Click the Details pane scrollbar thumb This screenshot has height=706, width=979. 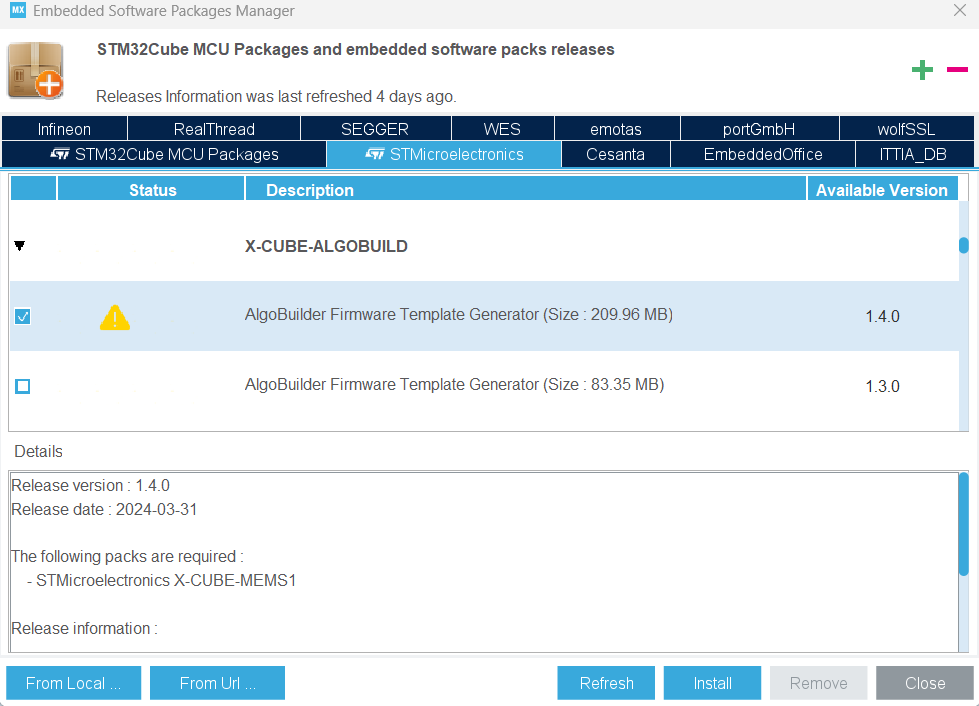pos(963,525)
